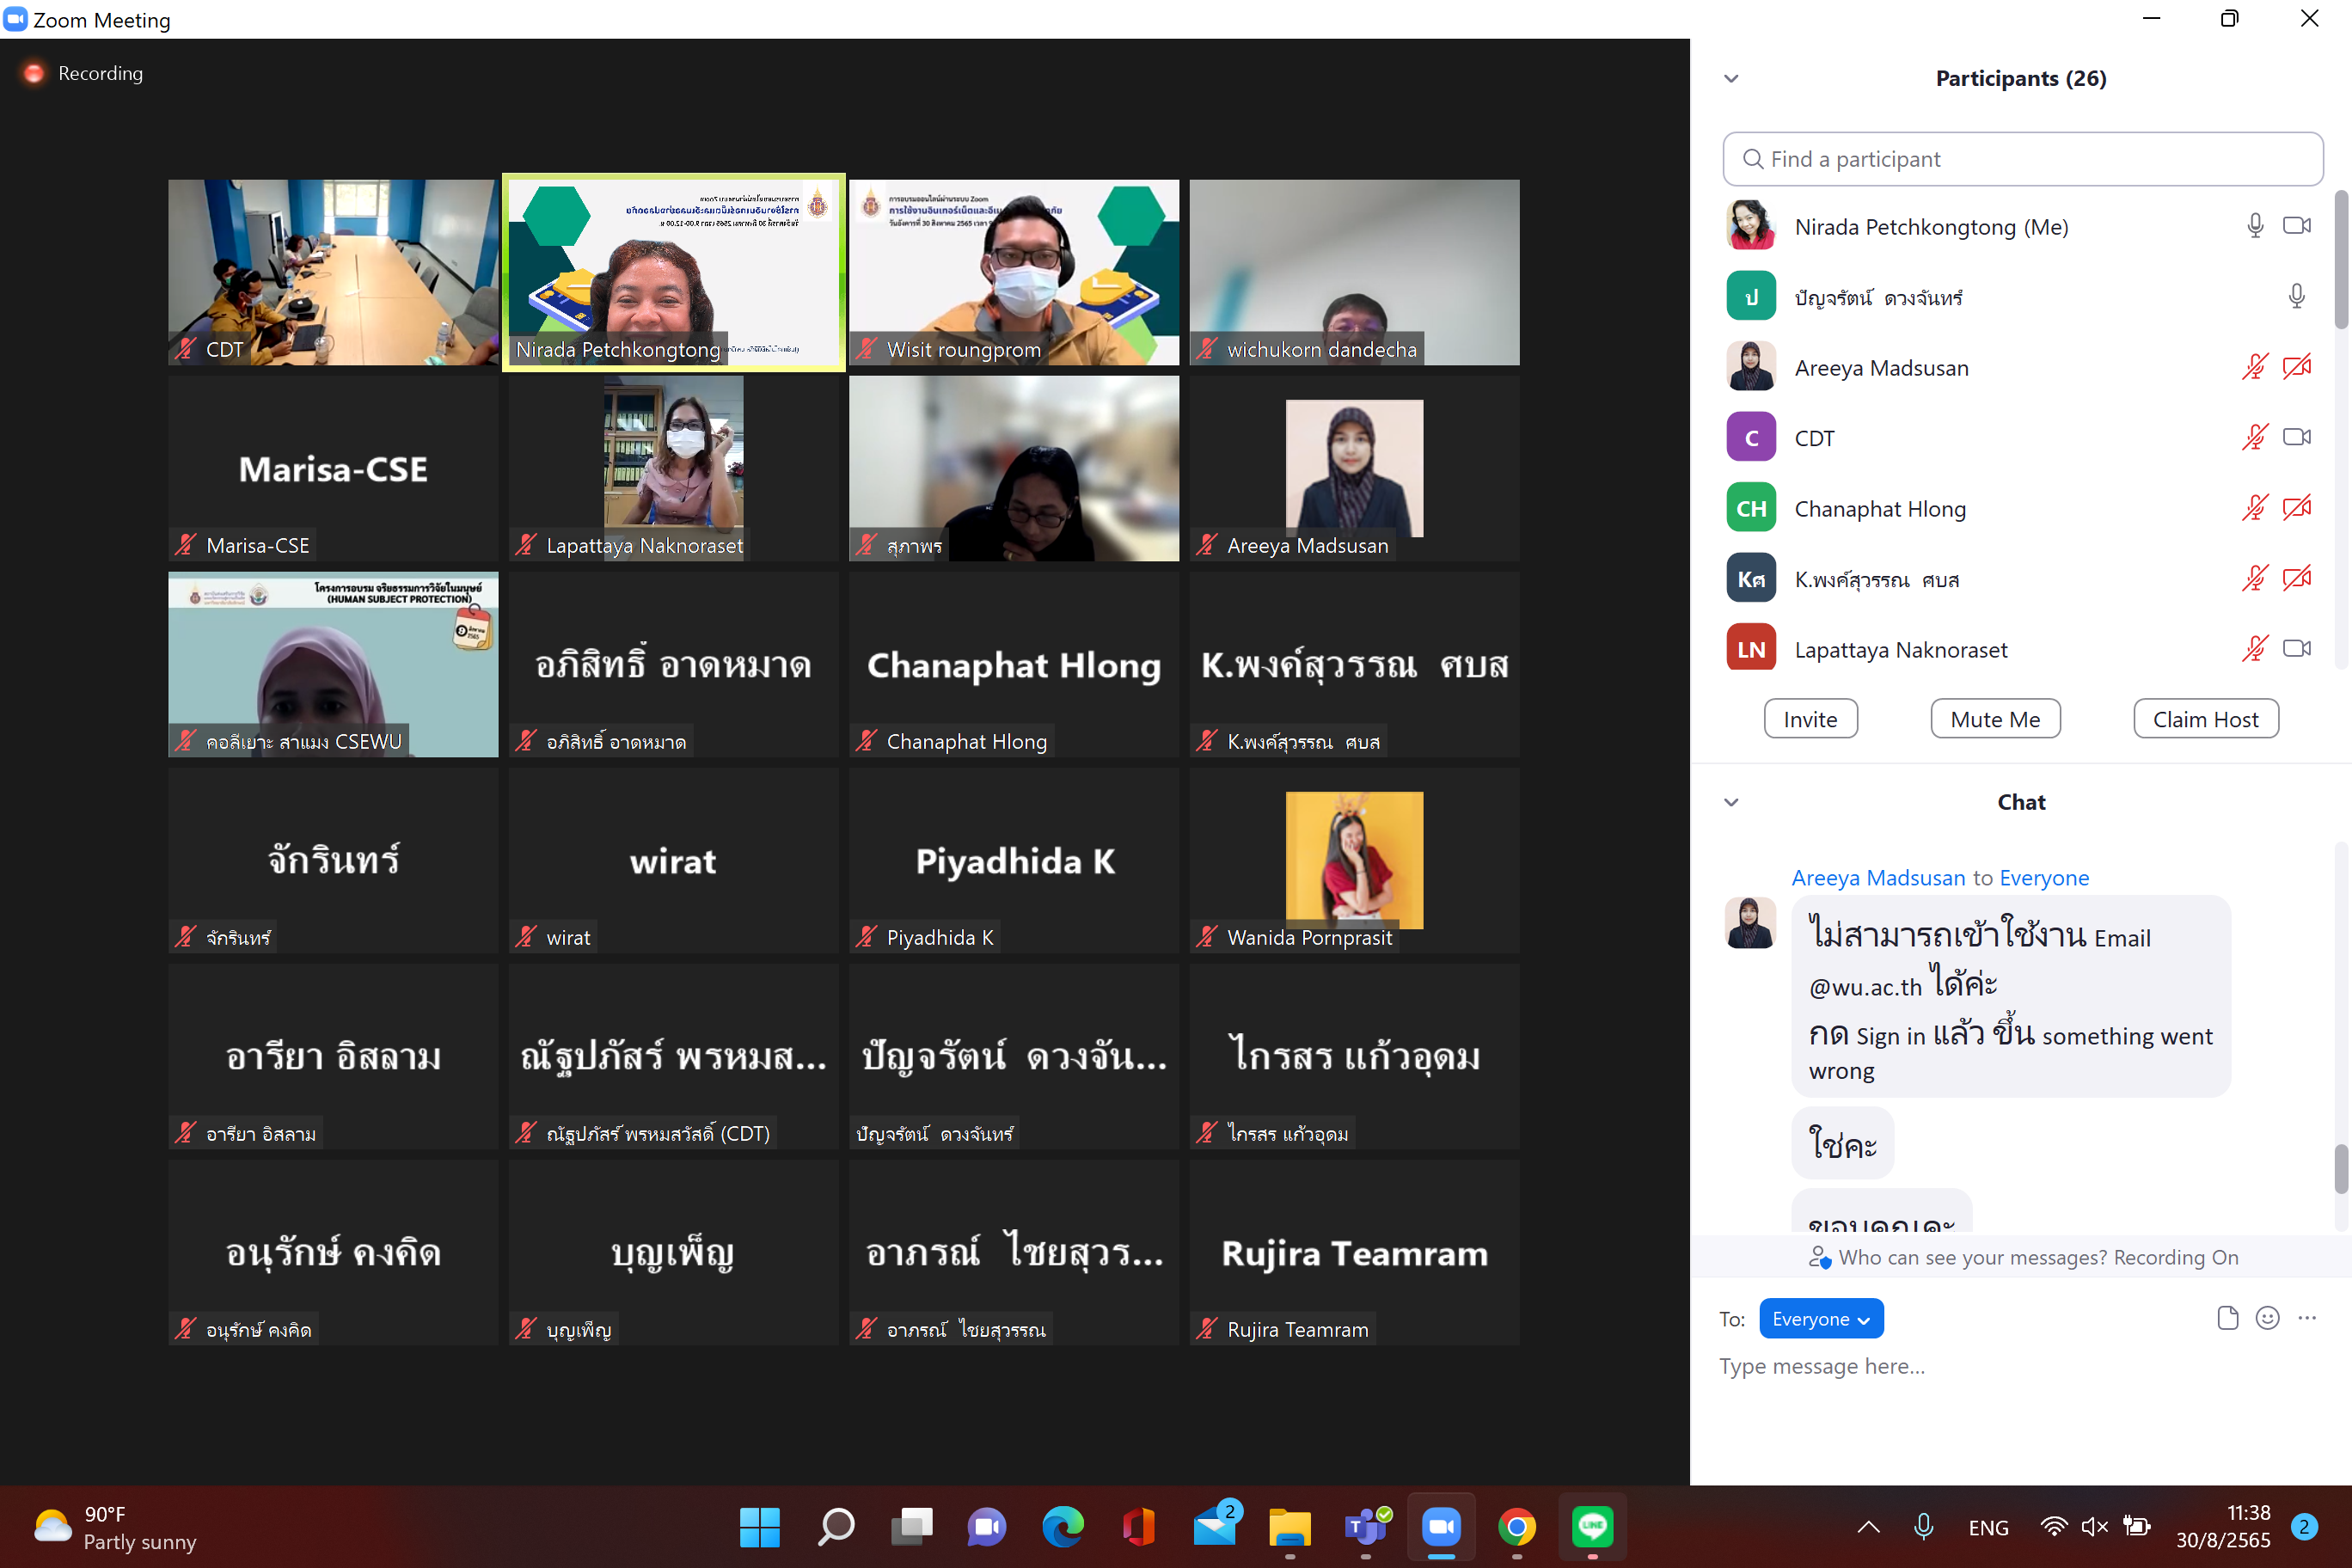
Task: Open Microsoft Teams from taskbar
Action: pyautogui.click(x=1366, y=1526)
